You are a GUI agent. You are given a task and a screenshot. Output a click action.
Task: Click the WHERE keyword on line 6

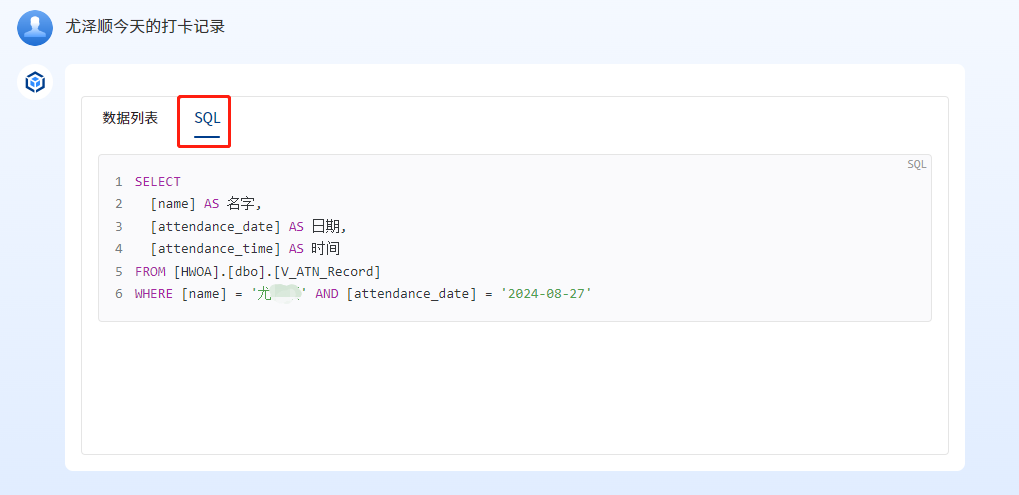tap(154, 294)
